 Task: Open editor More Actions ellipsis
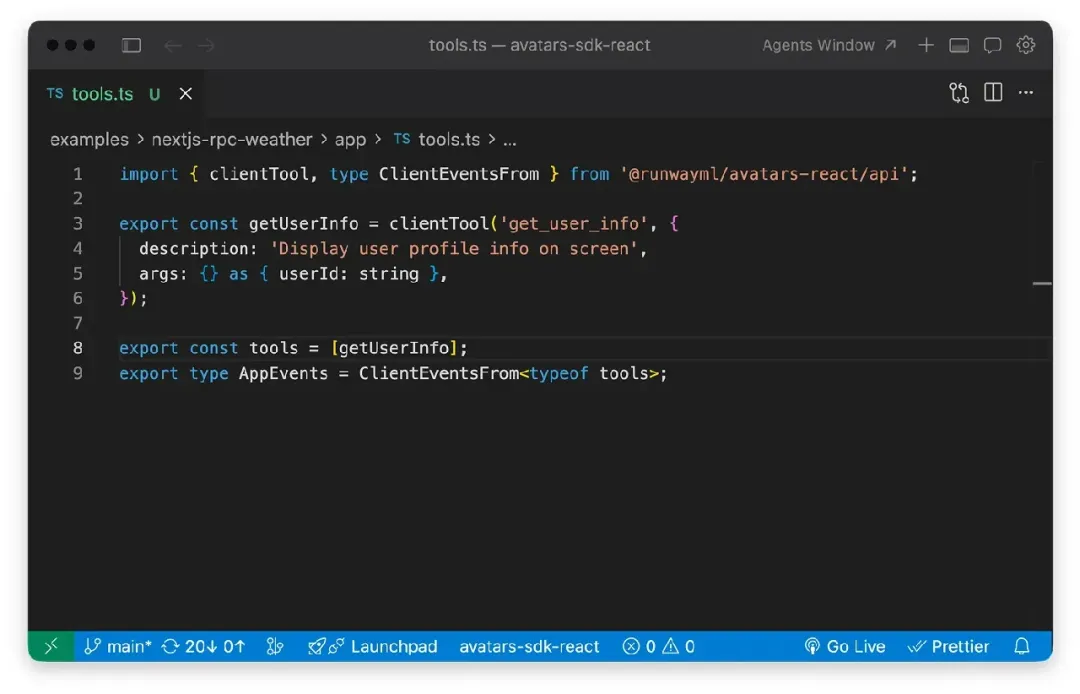(1026, 92)
